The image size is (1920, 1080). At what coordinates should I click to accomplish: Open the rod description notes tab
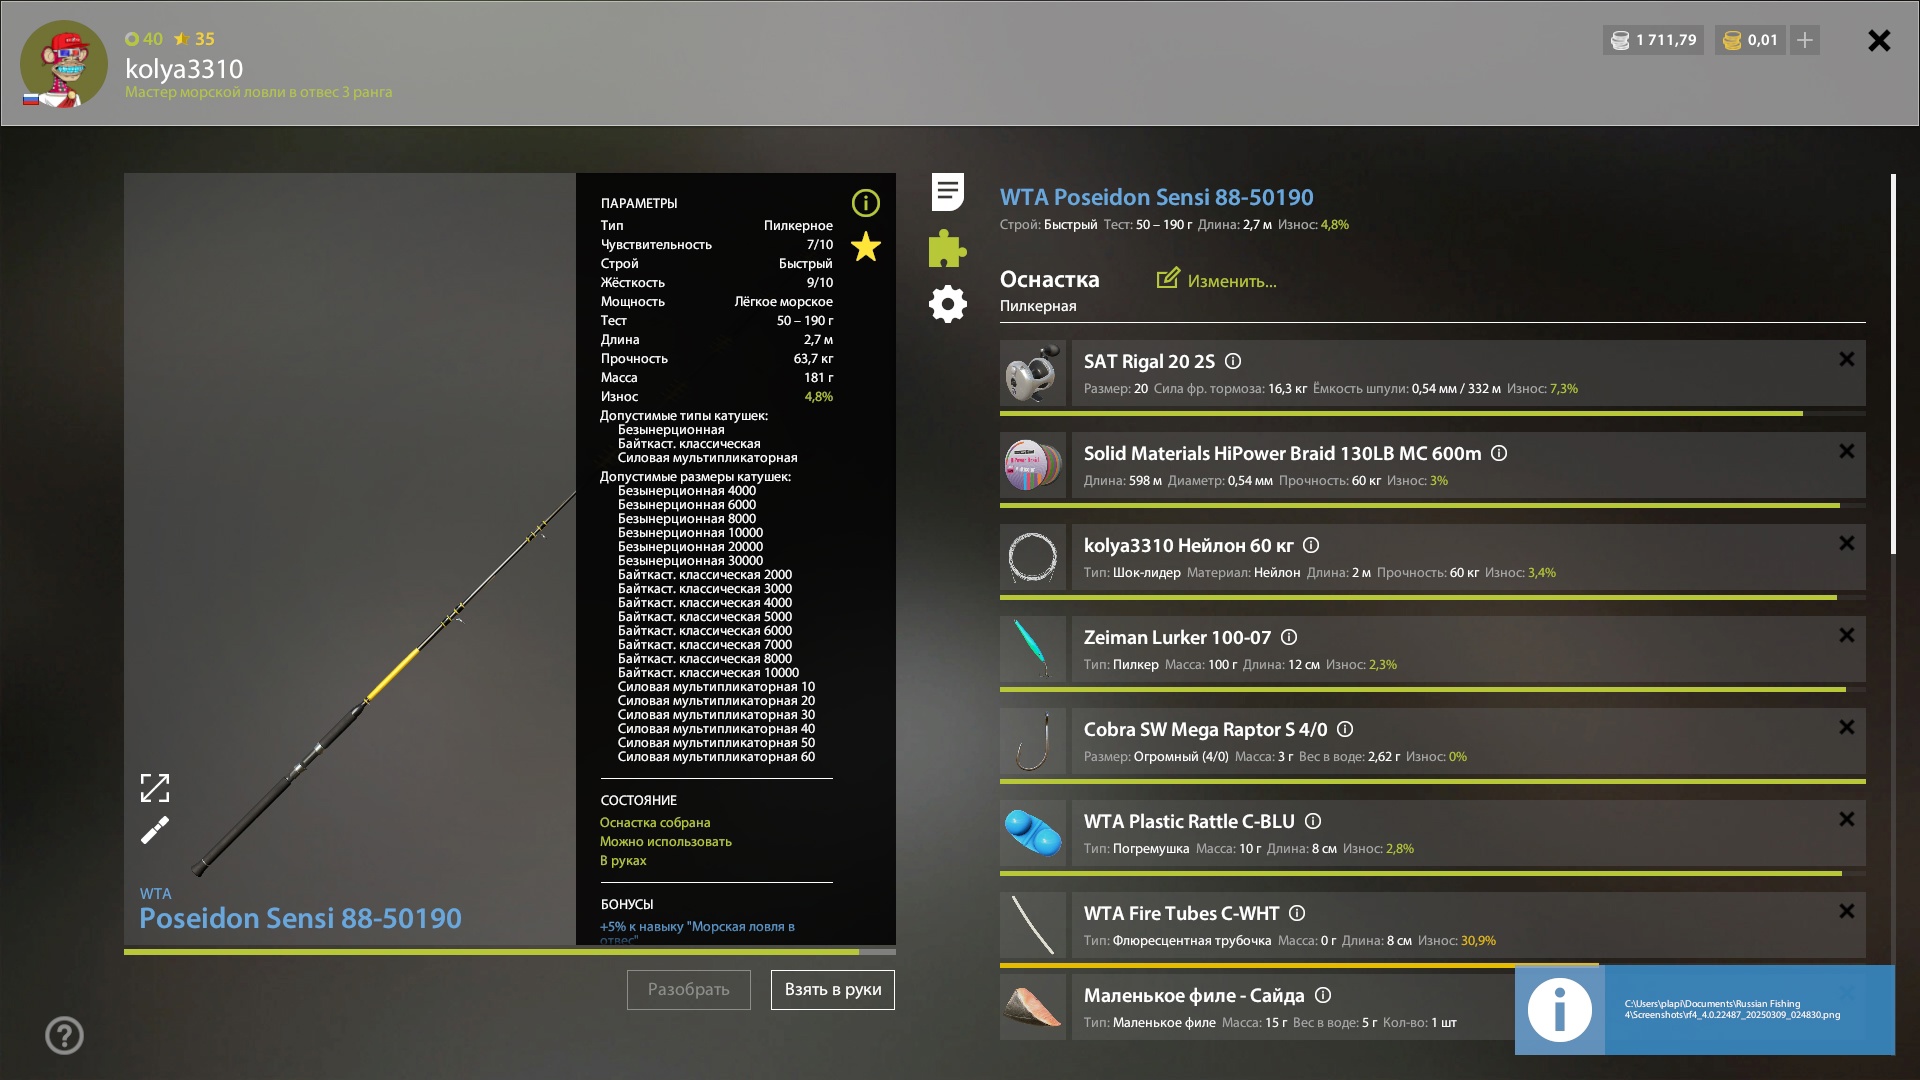click(947, 192)
